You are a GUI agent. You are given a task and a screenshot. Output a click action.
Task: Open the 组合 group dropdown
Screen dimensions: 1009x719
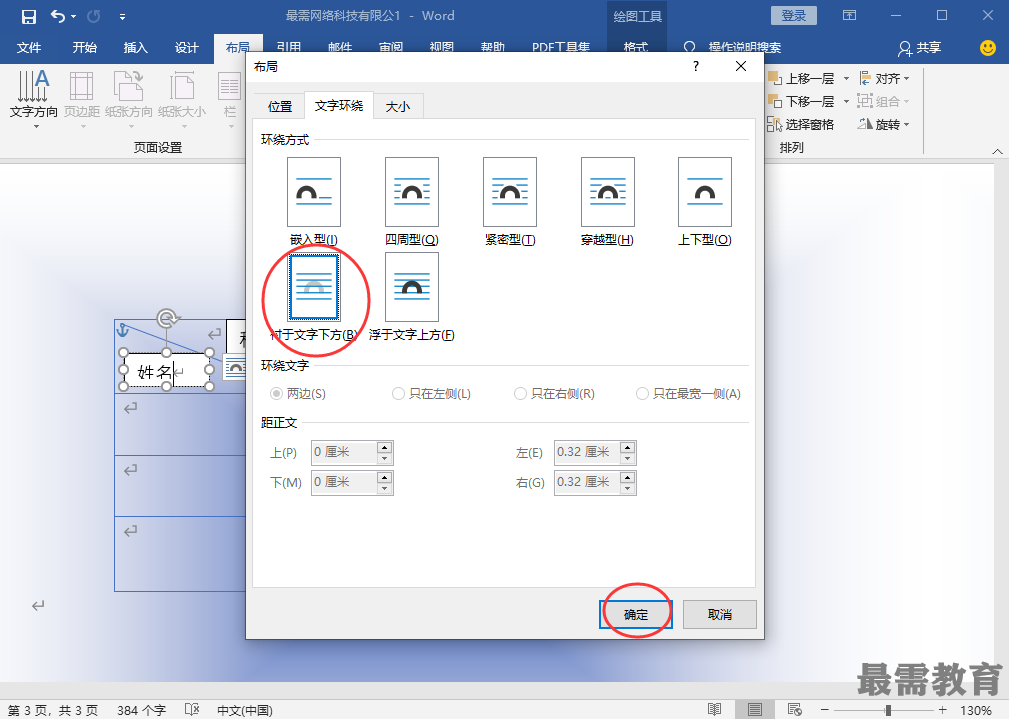click(884, 102)
